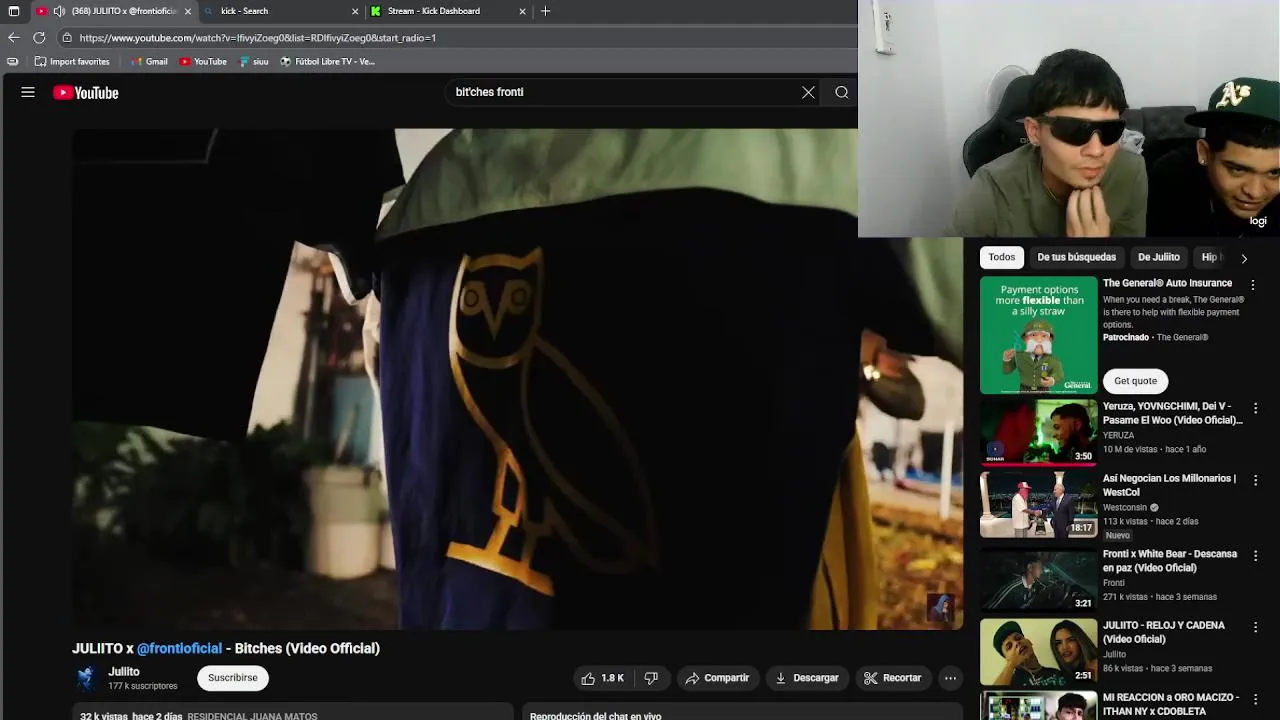Open the siuu bookmark
Image resolution: width=1280 pixels, height=720 pixels.
[x=254, y=61]
